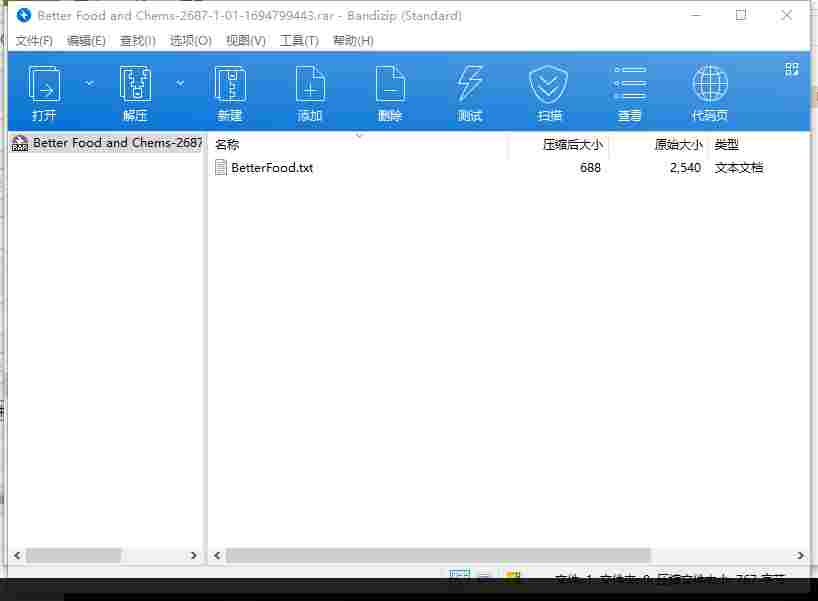Open the 工具(T) menu

click(299, 41)
